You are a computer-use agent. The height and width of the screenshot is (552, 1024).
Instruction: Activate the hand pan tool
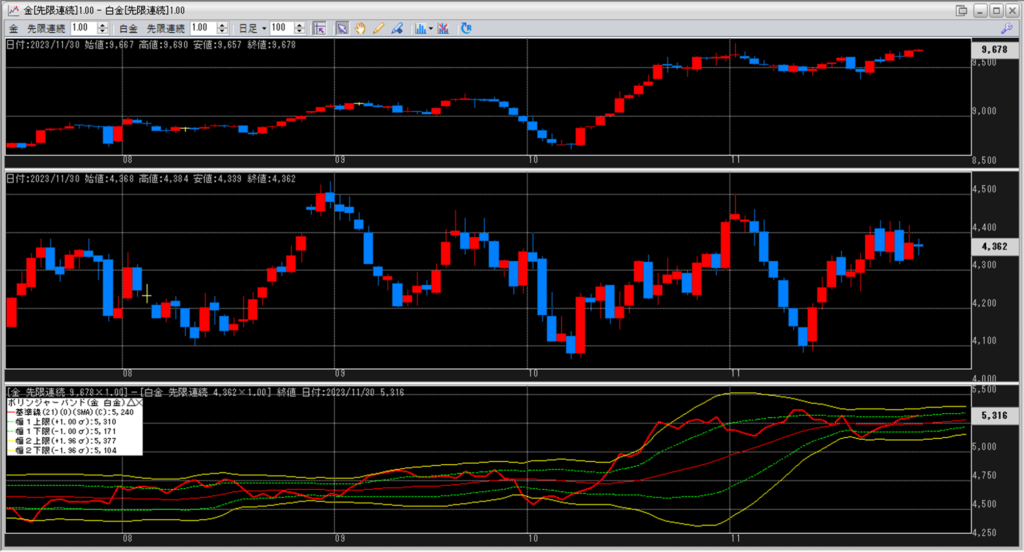(360, 28)
